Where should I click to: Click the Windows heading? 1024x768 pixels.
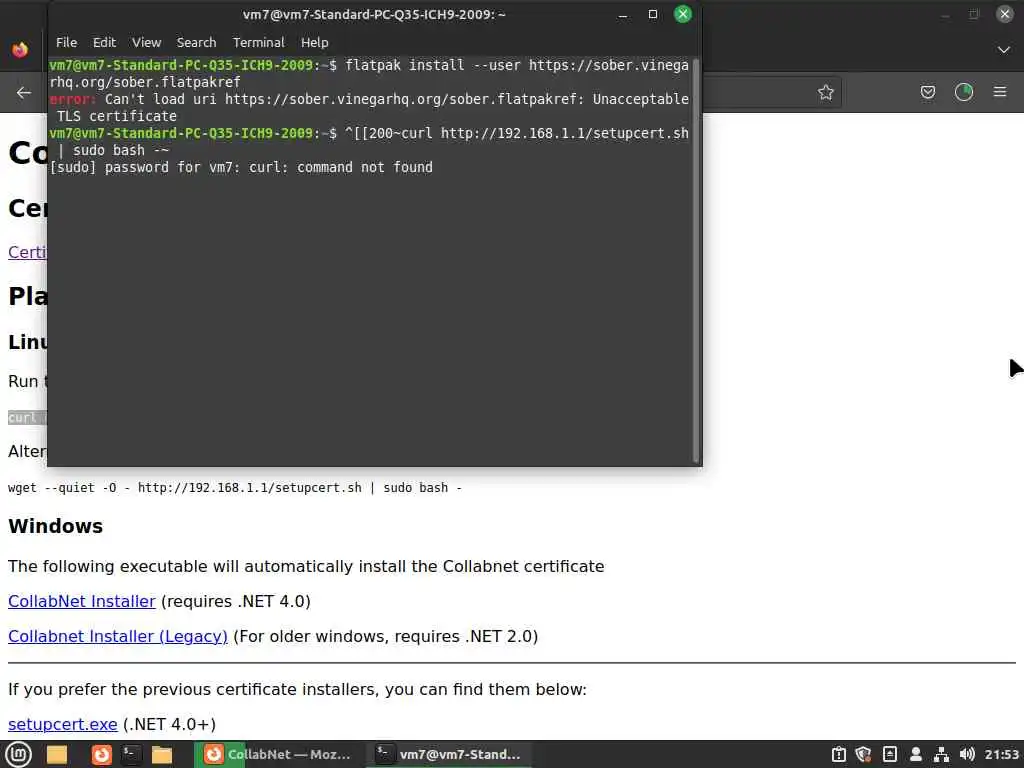click(56, 526)
